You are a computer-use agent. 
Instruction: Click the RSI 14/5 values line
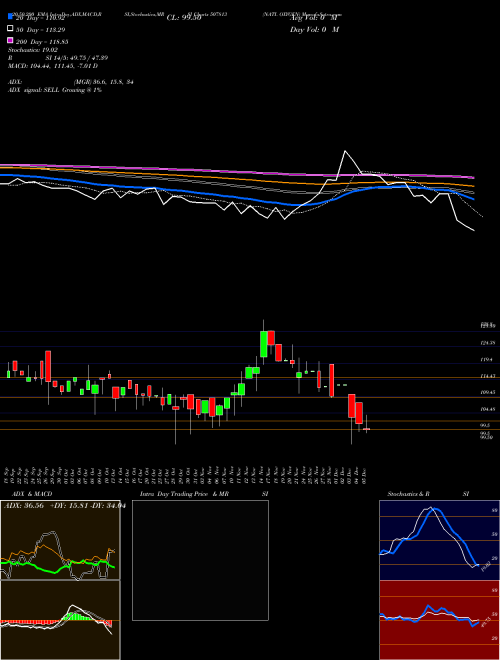(x=58, y=58)
